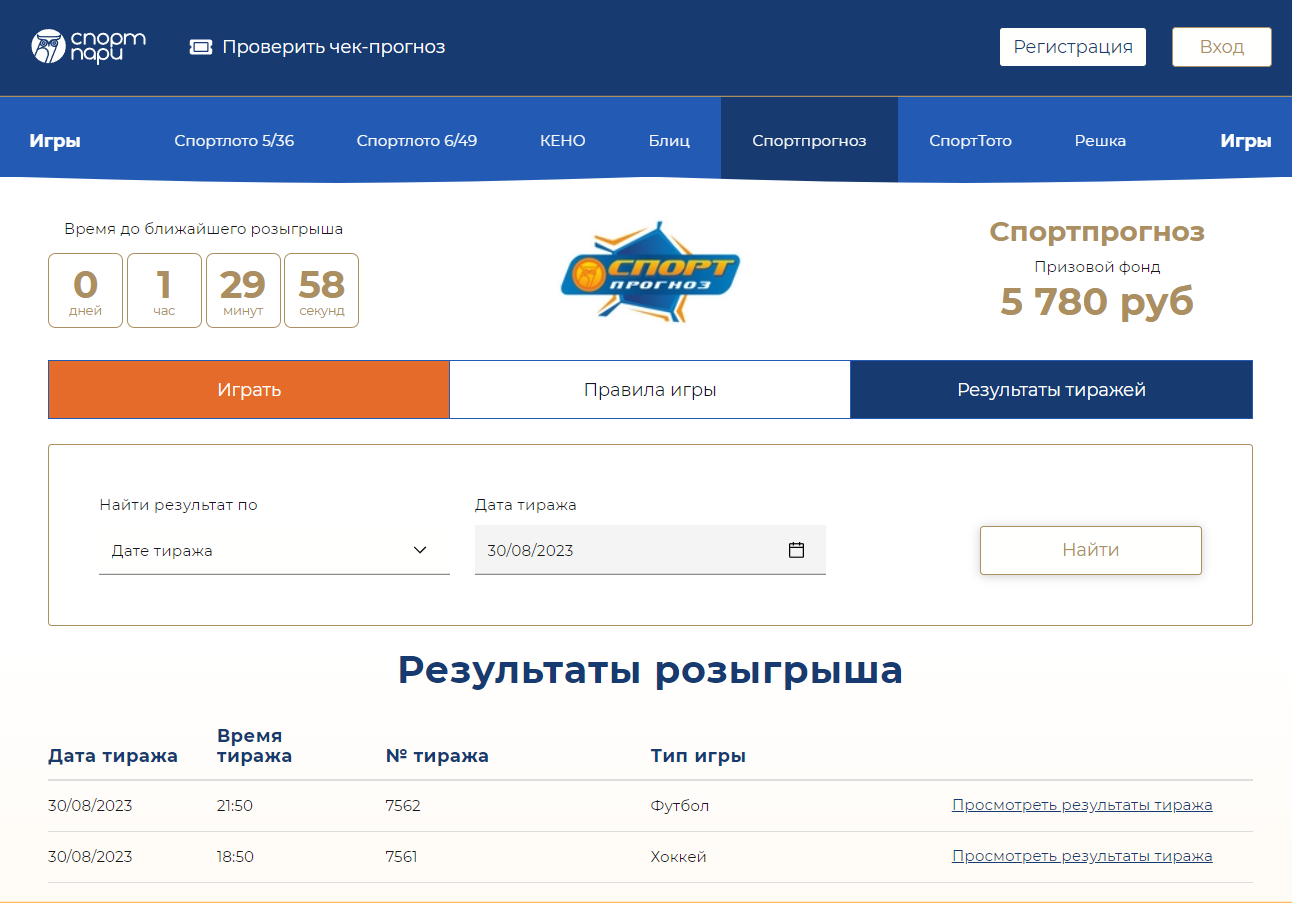Select the left Игры menu item

pos(55,141)
